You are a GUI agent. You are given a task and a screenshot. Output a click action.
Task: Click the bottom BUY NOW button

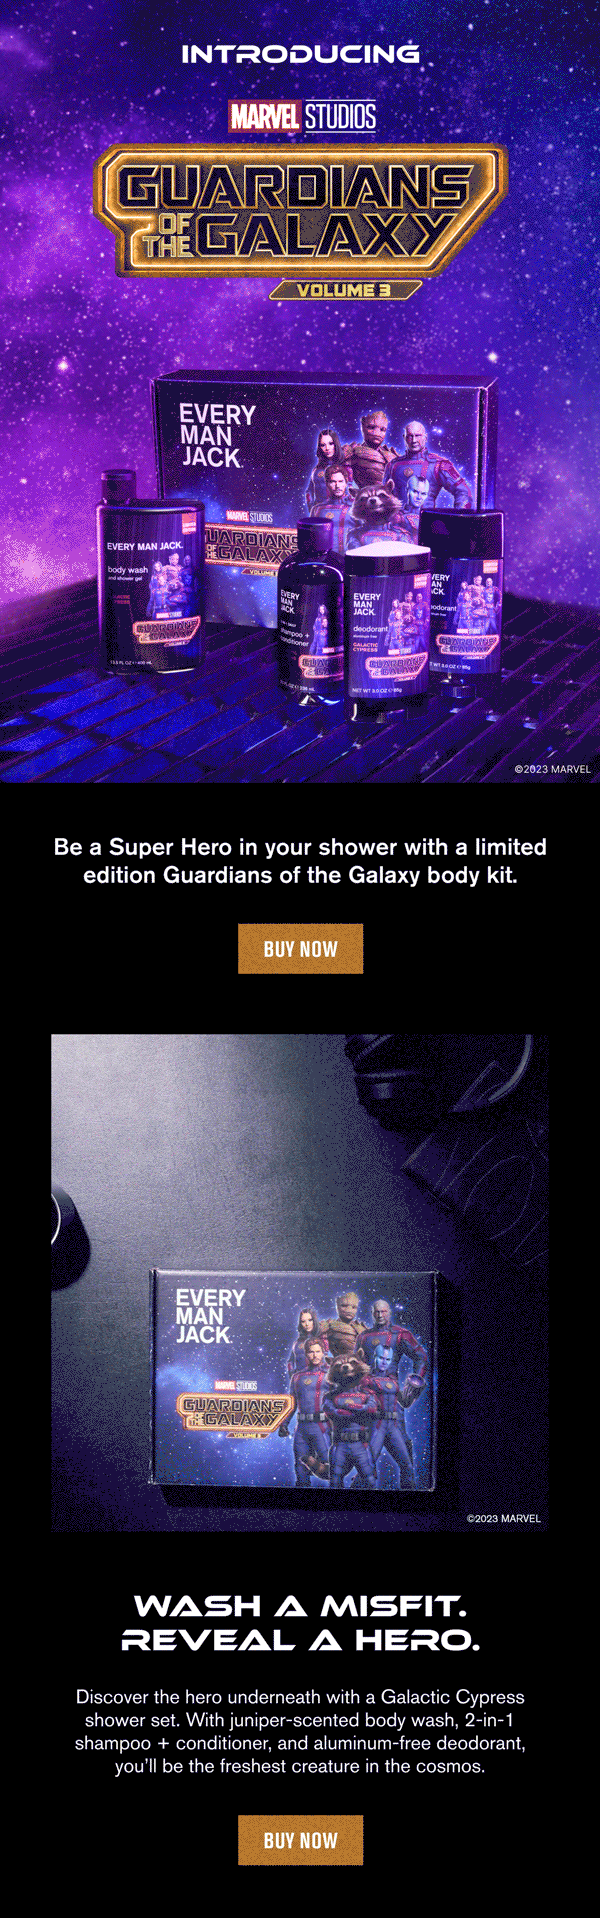(300, 1840)
